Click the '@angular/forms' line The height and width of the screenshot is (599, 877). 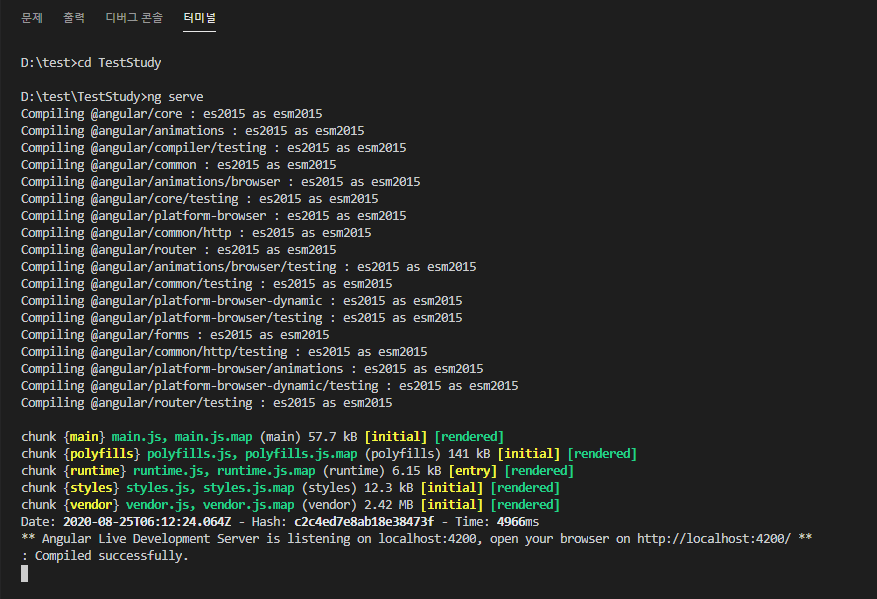[x=175, y=334]
